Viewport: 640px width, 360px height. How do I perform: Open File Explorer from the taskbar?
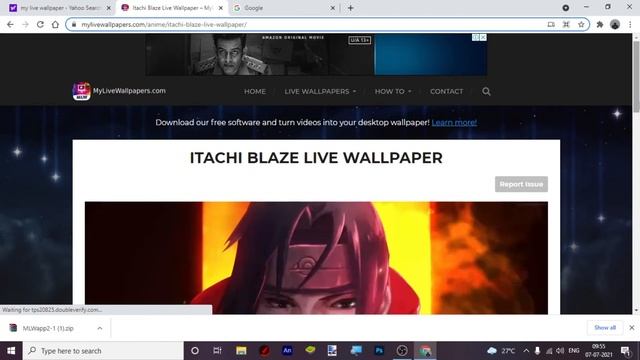point(241,351)
